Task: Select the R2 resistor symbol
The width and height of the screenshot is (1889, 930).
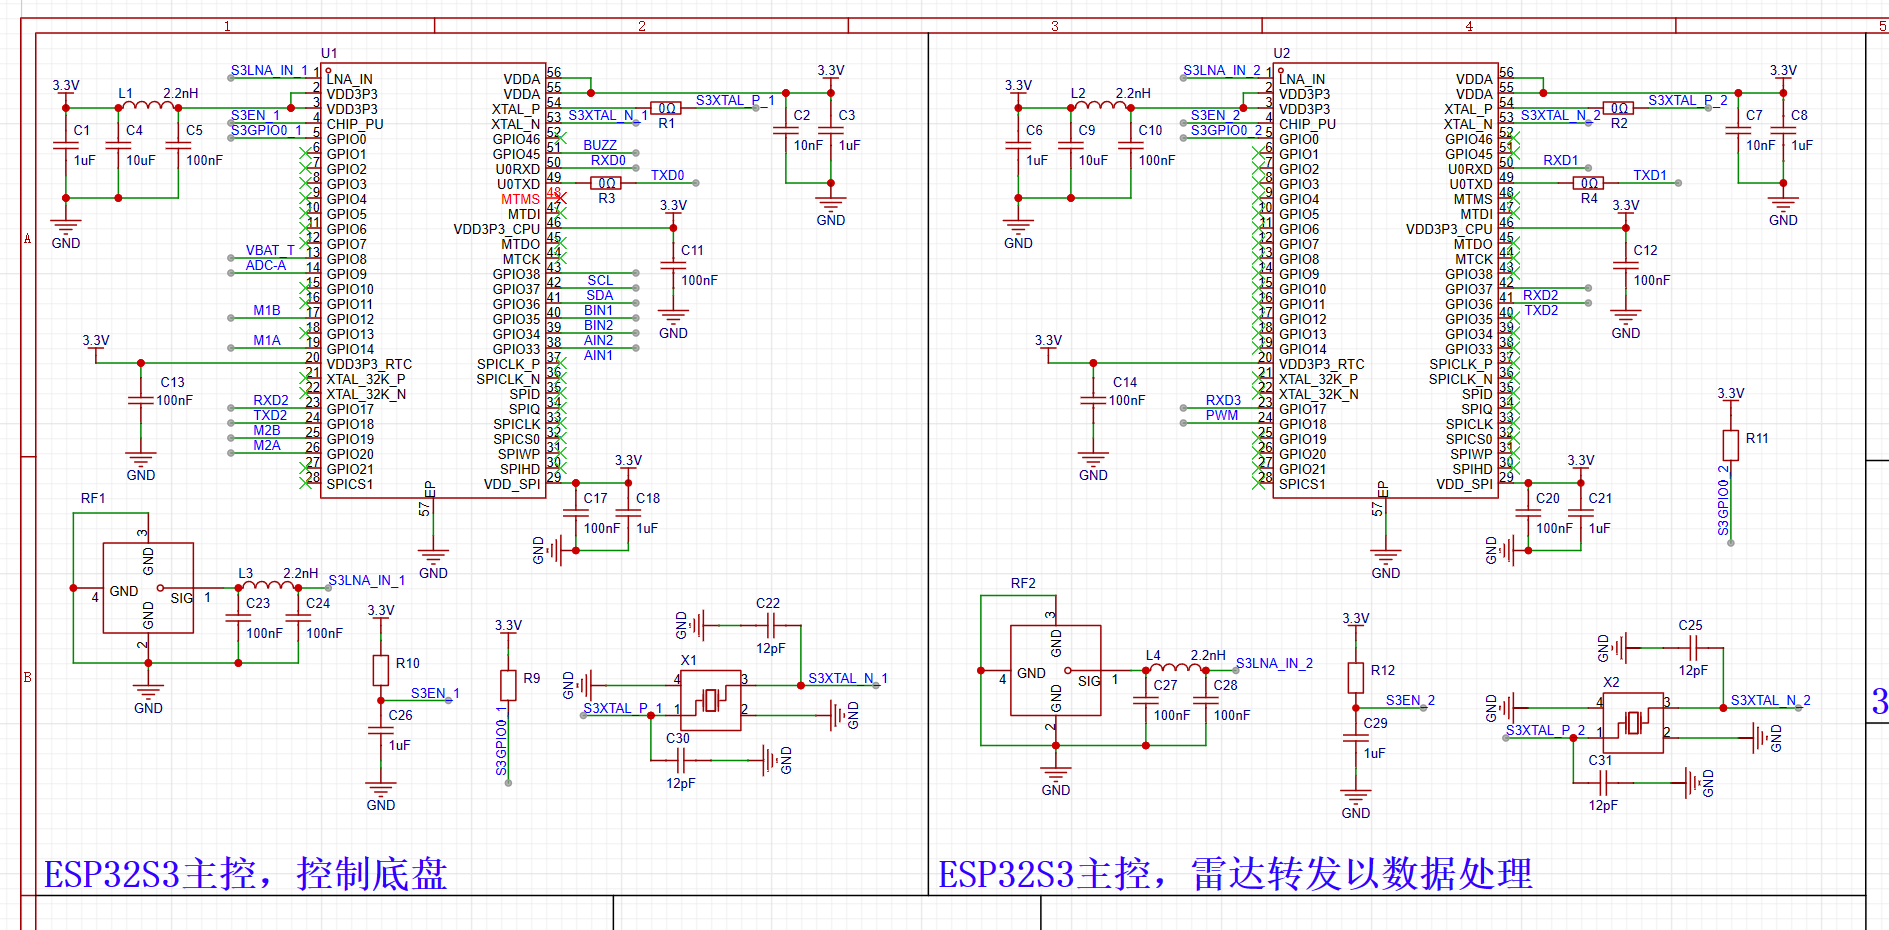Action: point(1619,108)
